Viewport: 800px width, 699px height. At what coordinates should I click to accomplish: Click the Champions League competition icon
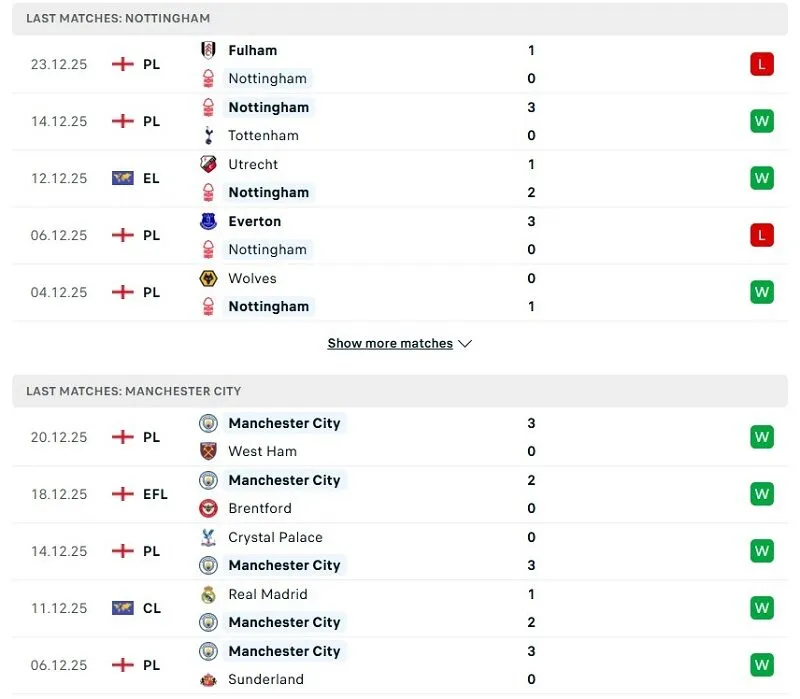(x=123, y=608)
